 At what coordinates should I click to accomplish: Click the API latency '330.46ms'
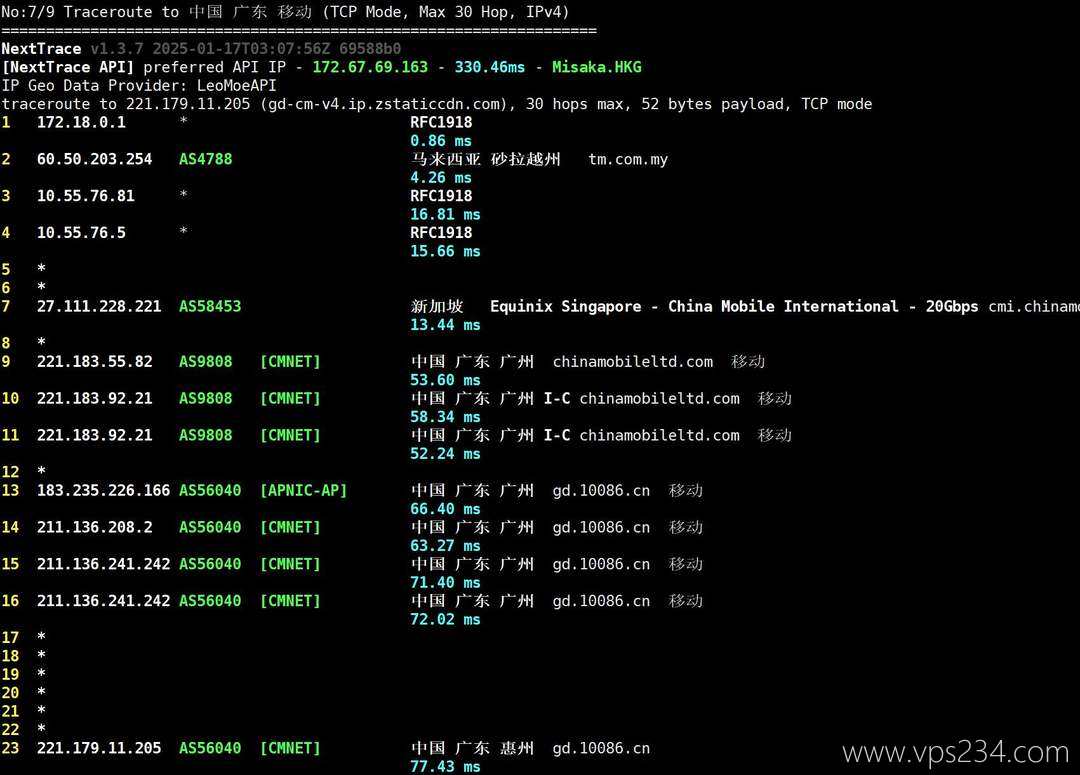pos(489,67)
